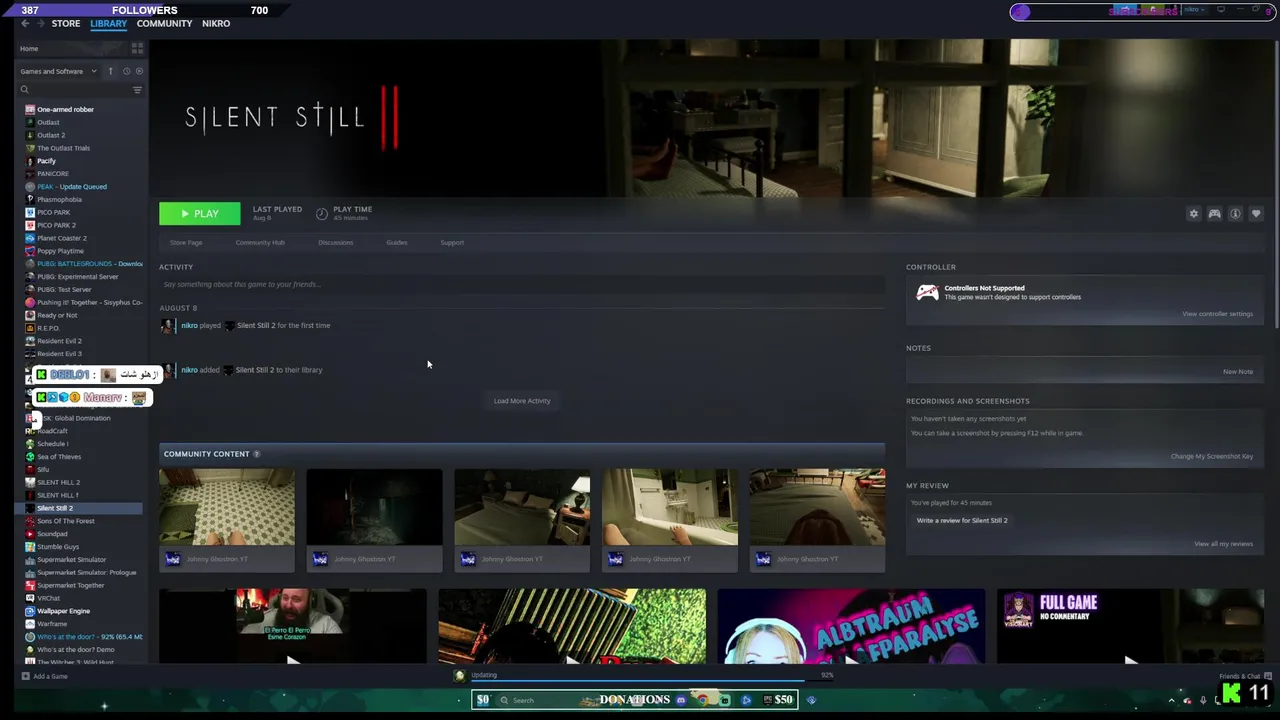Go to the Store Page tab

pos(186,242)
